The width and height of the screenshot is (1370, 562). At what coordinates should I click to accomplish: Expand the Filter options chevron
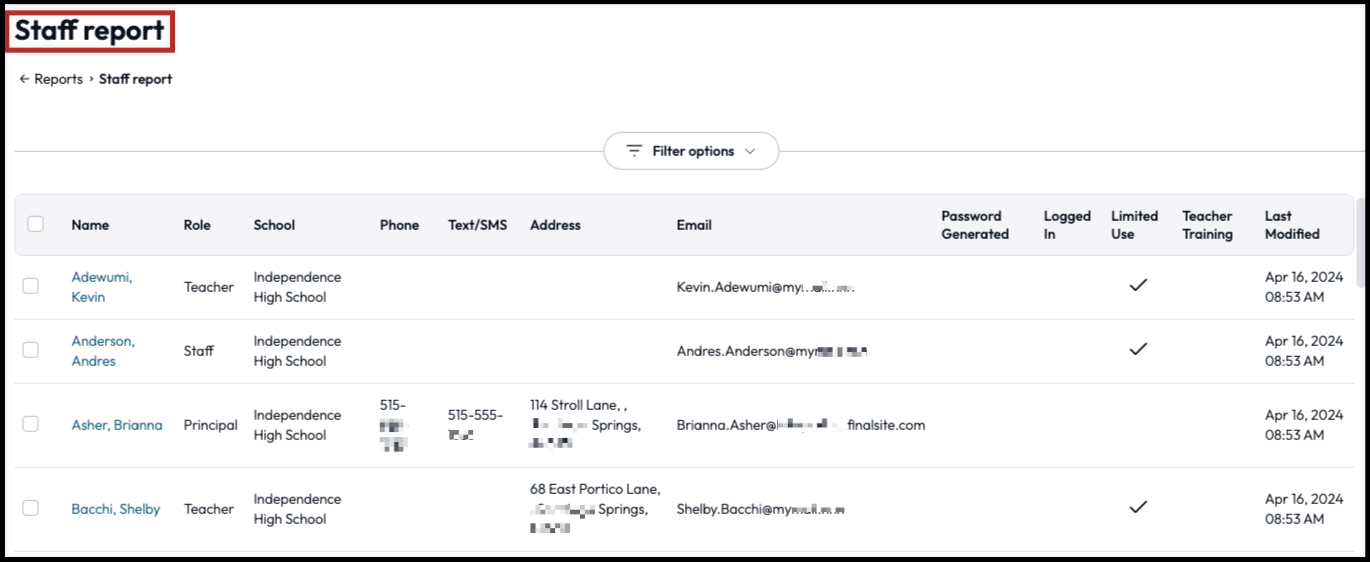[x=750, y=152]
